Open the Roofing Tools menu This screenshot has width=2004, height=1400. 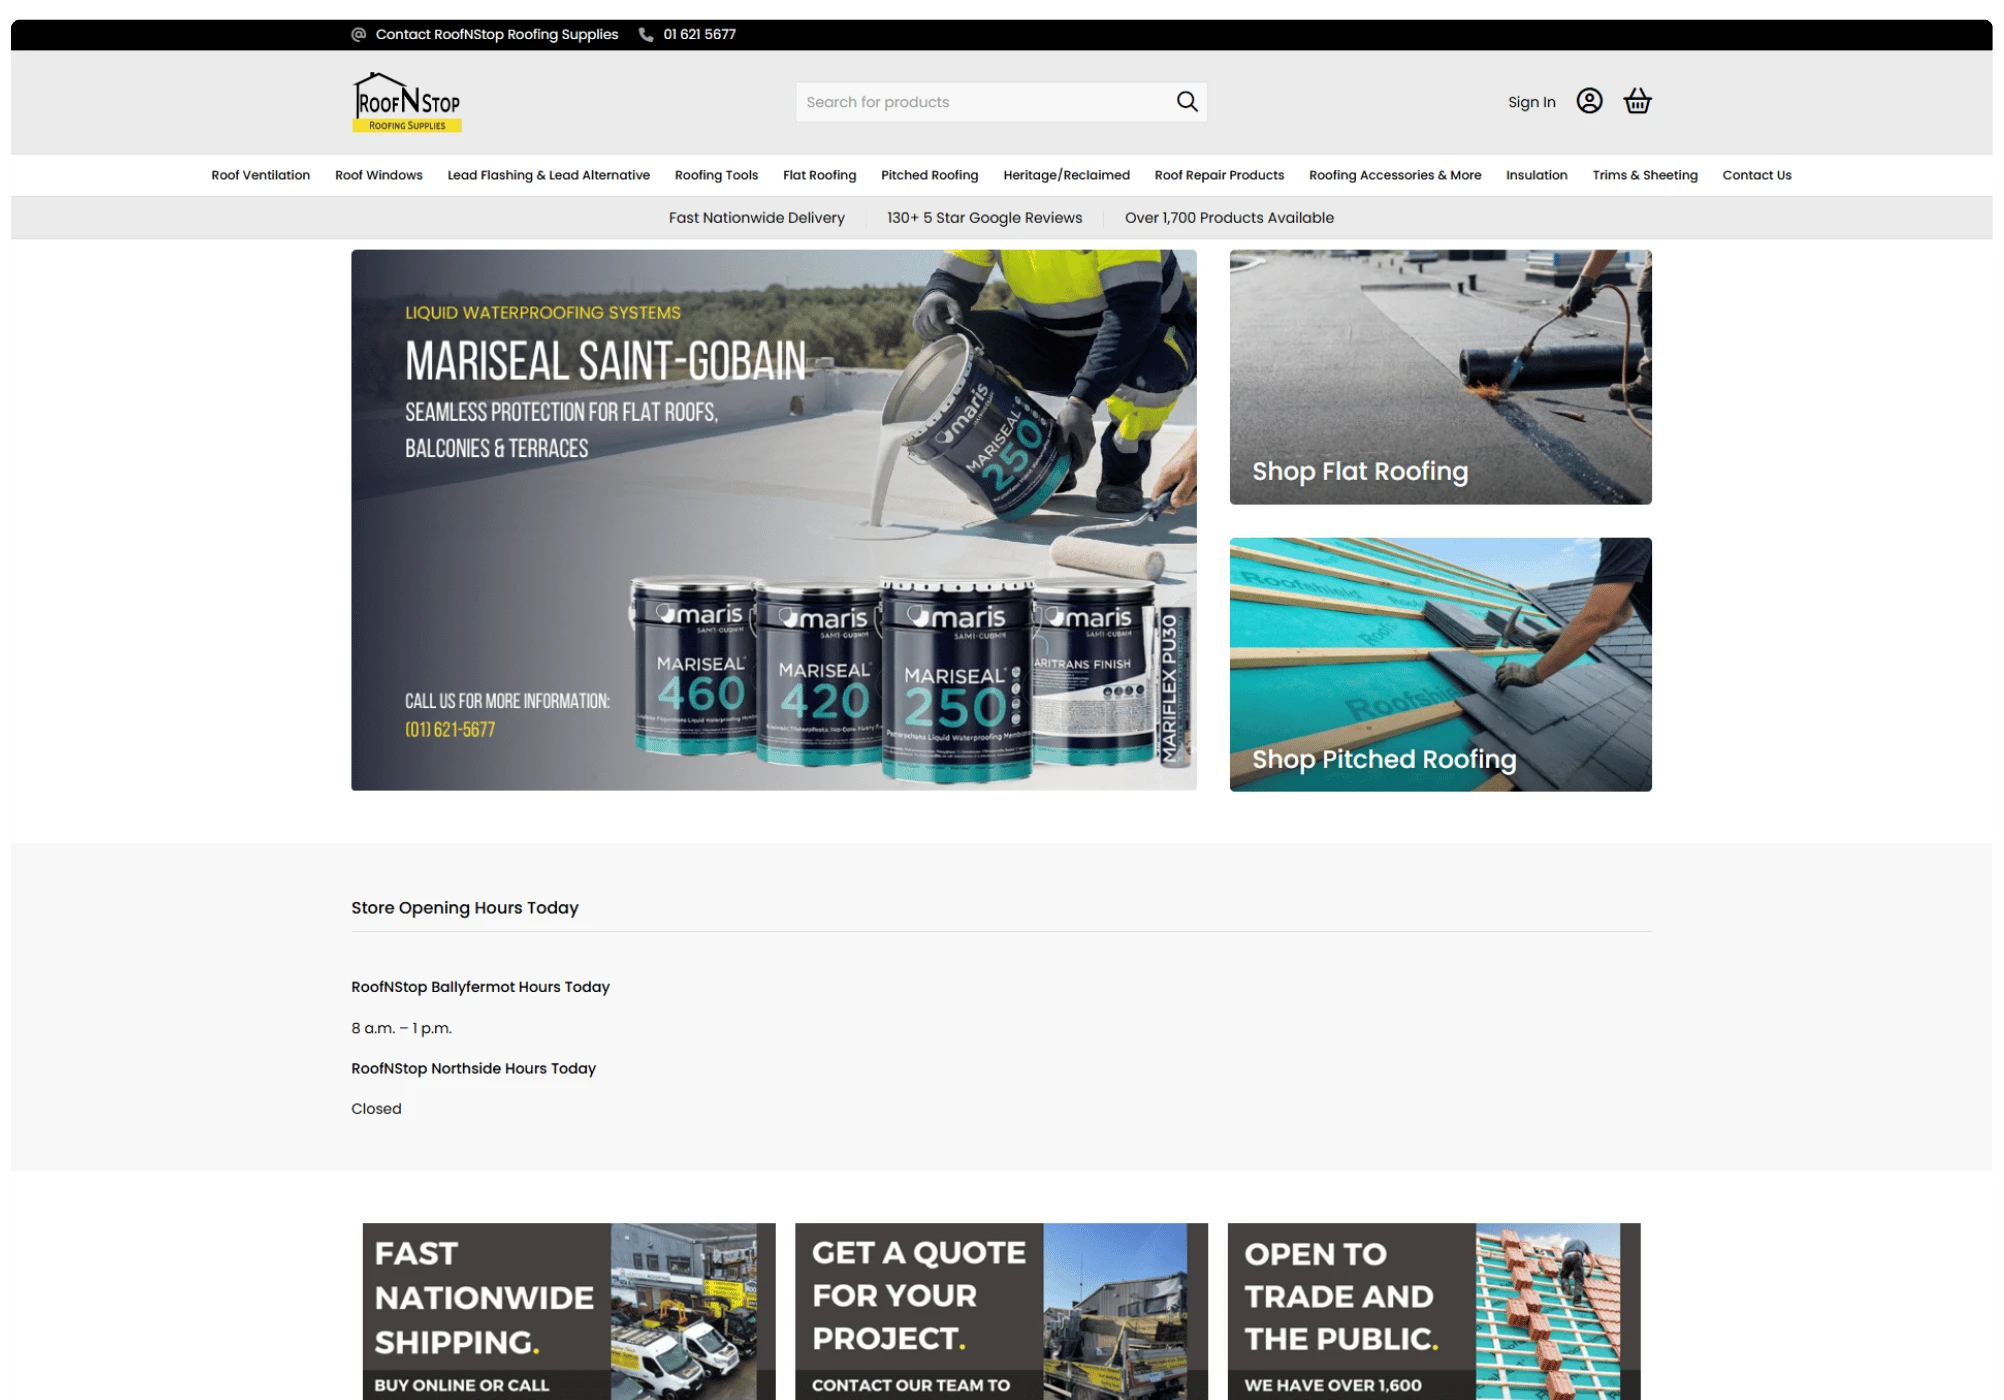pyautogui.click(x=716, y=175)
